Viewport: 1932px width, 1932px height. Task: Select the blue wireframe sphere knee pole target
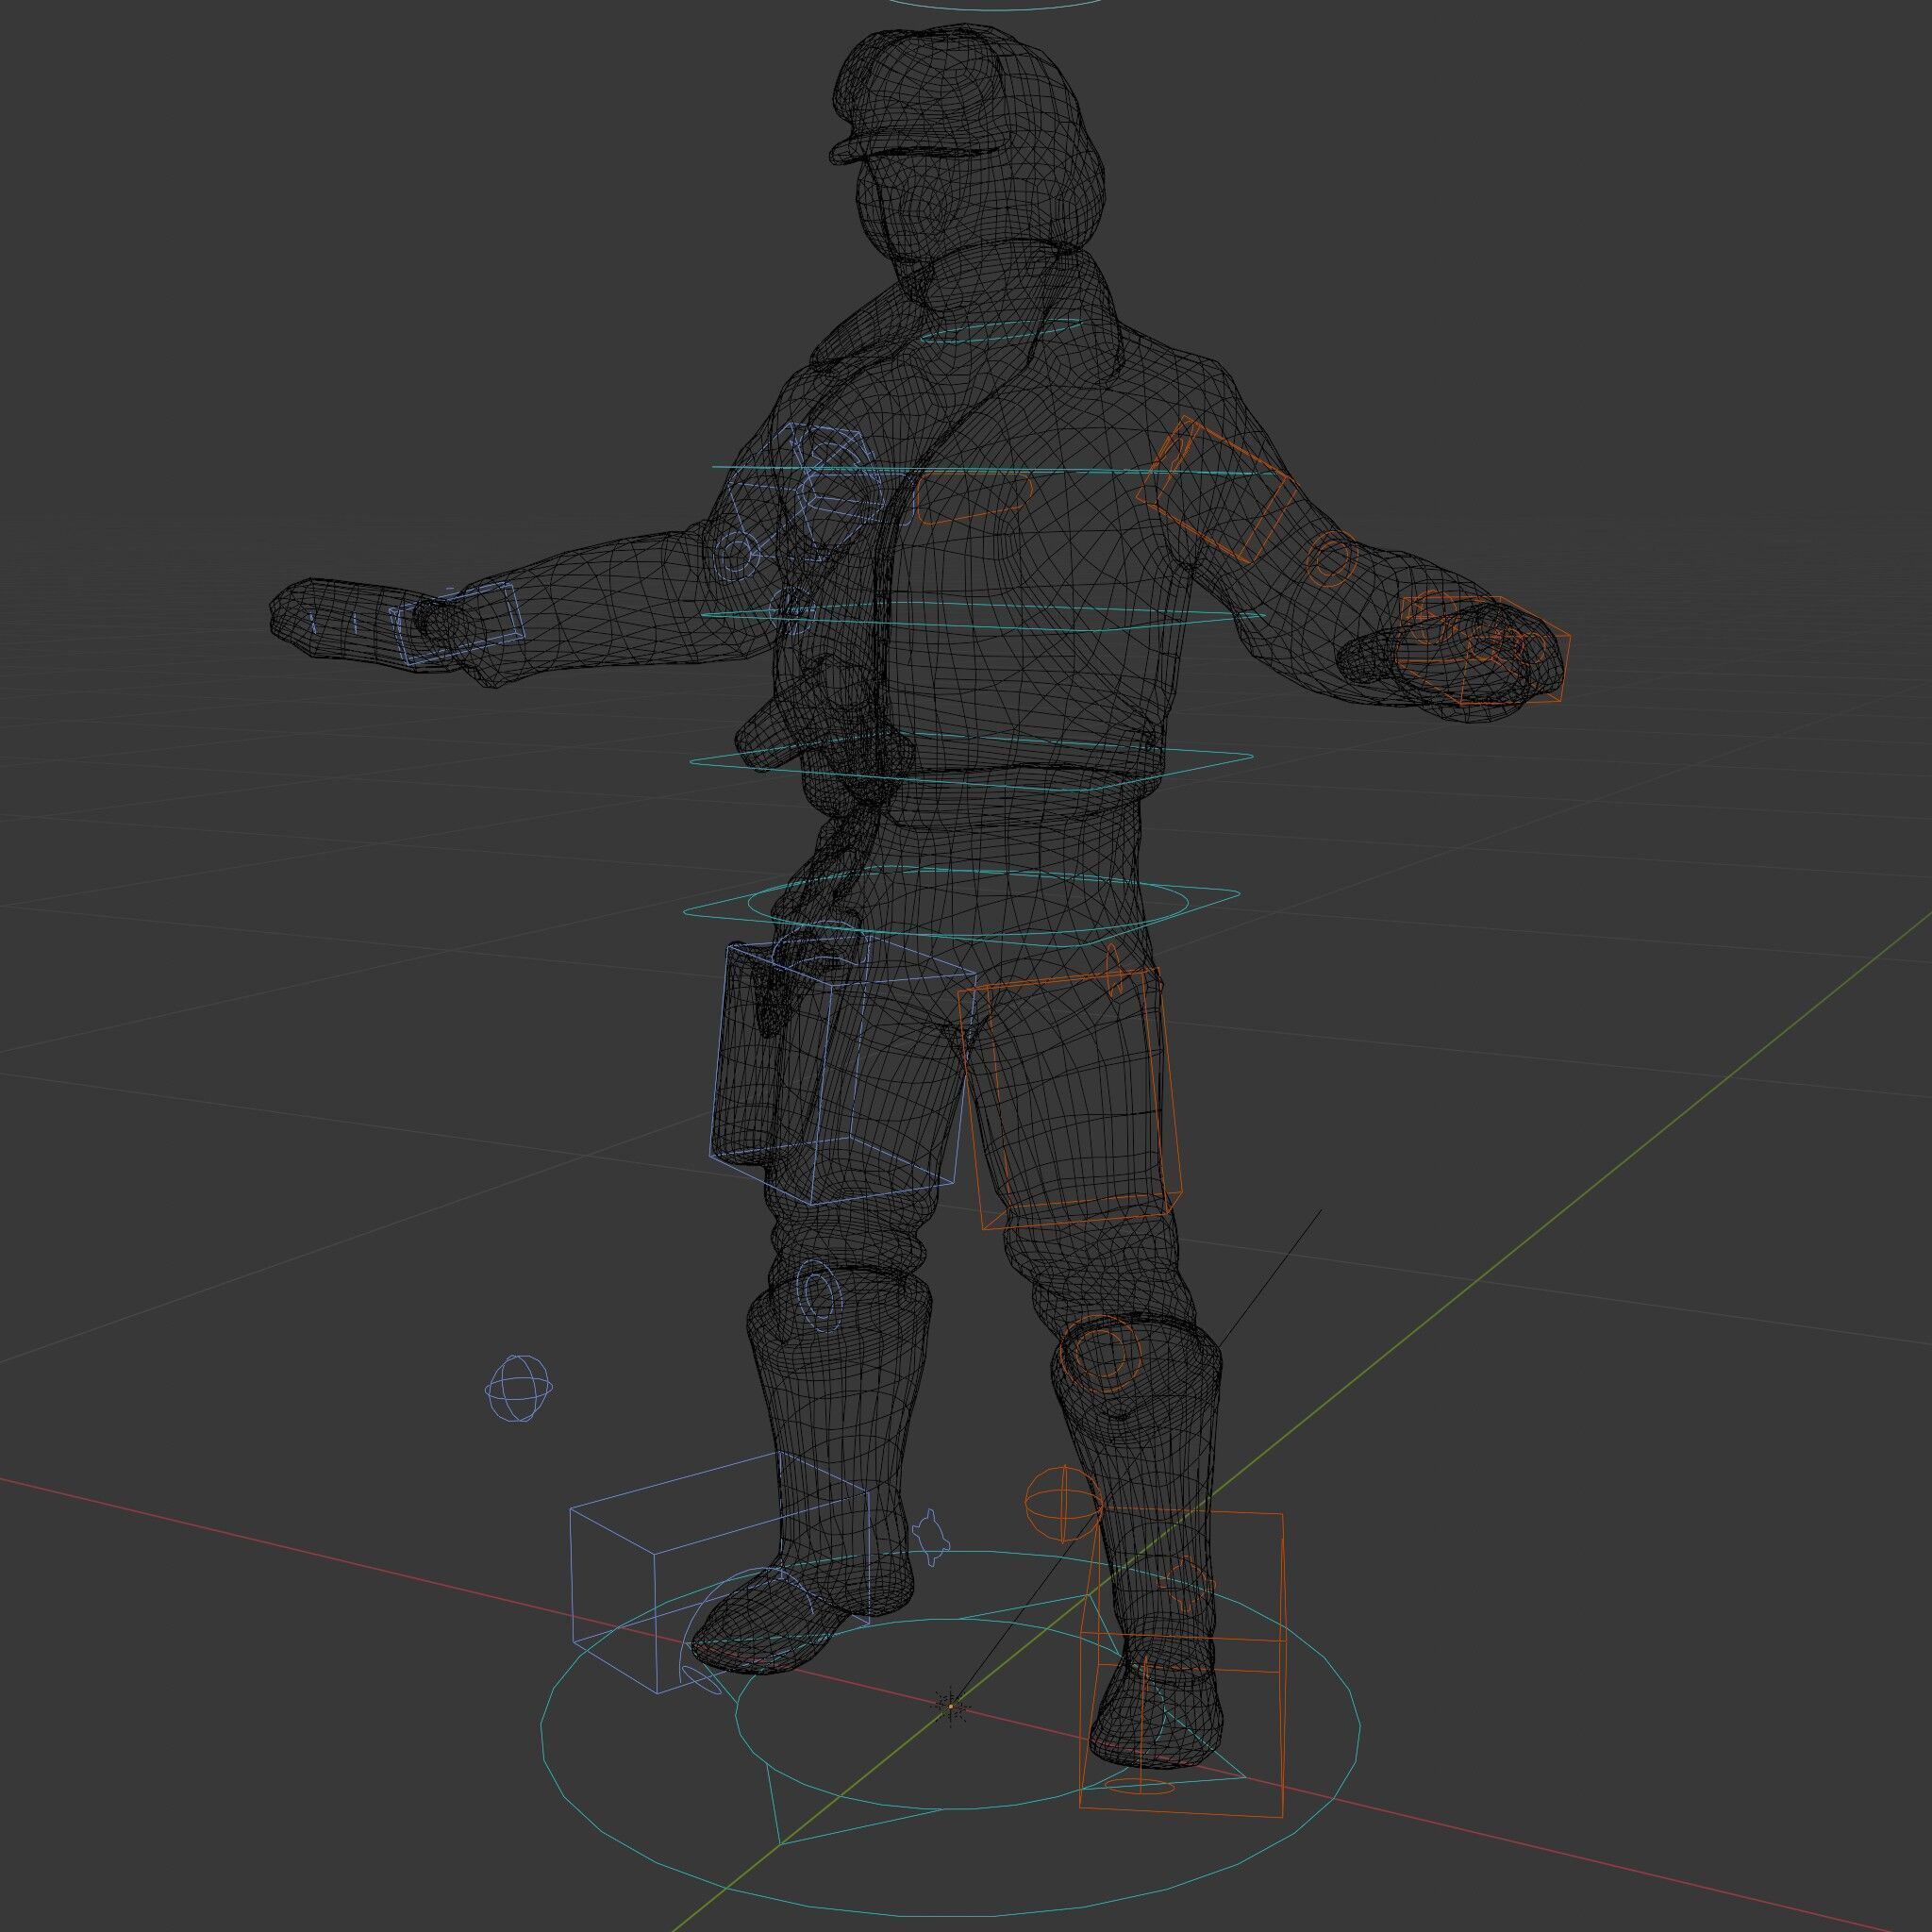pyautogui.click(x=519, y=1388)
